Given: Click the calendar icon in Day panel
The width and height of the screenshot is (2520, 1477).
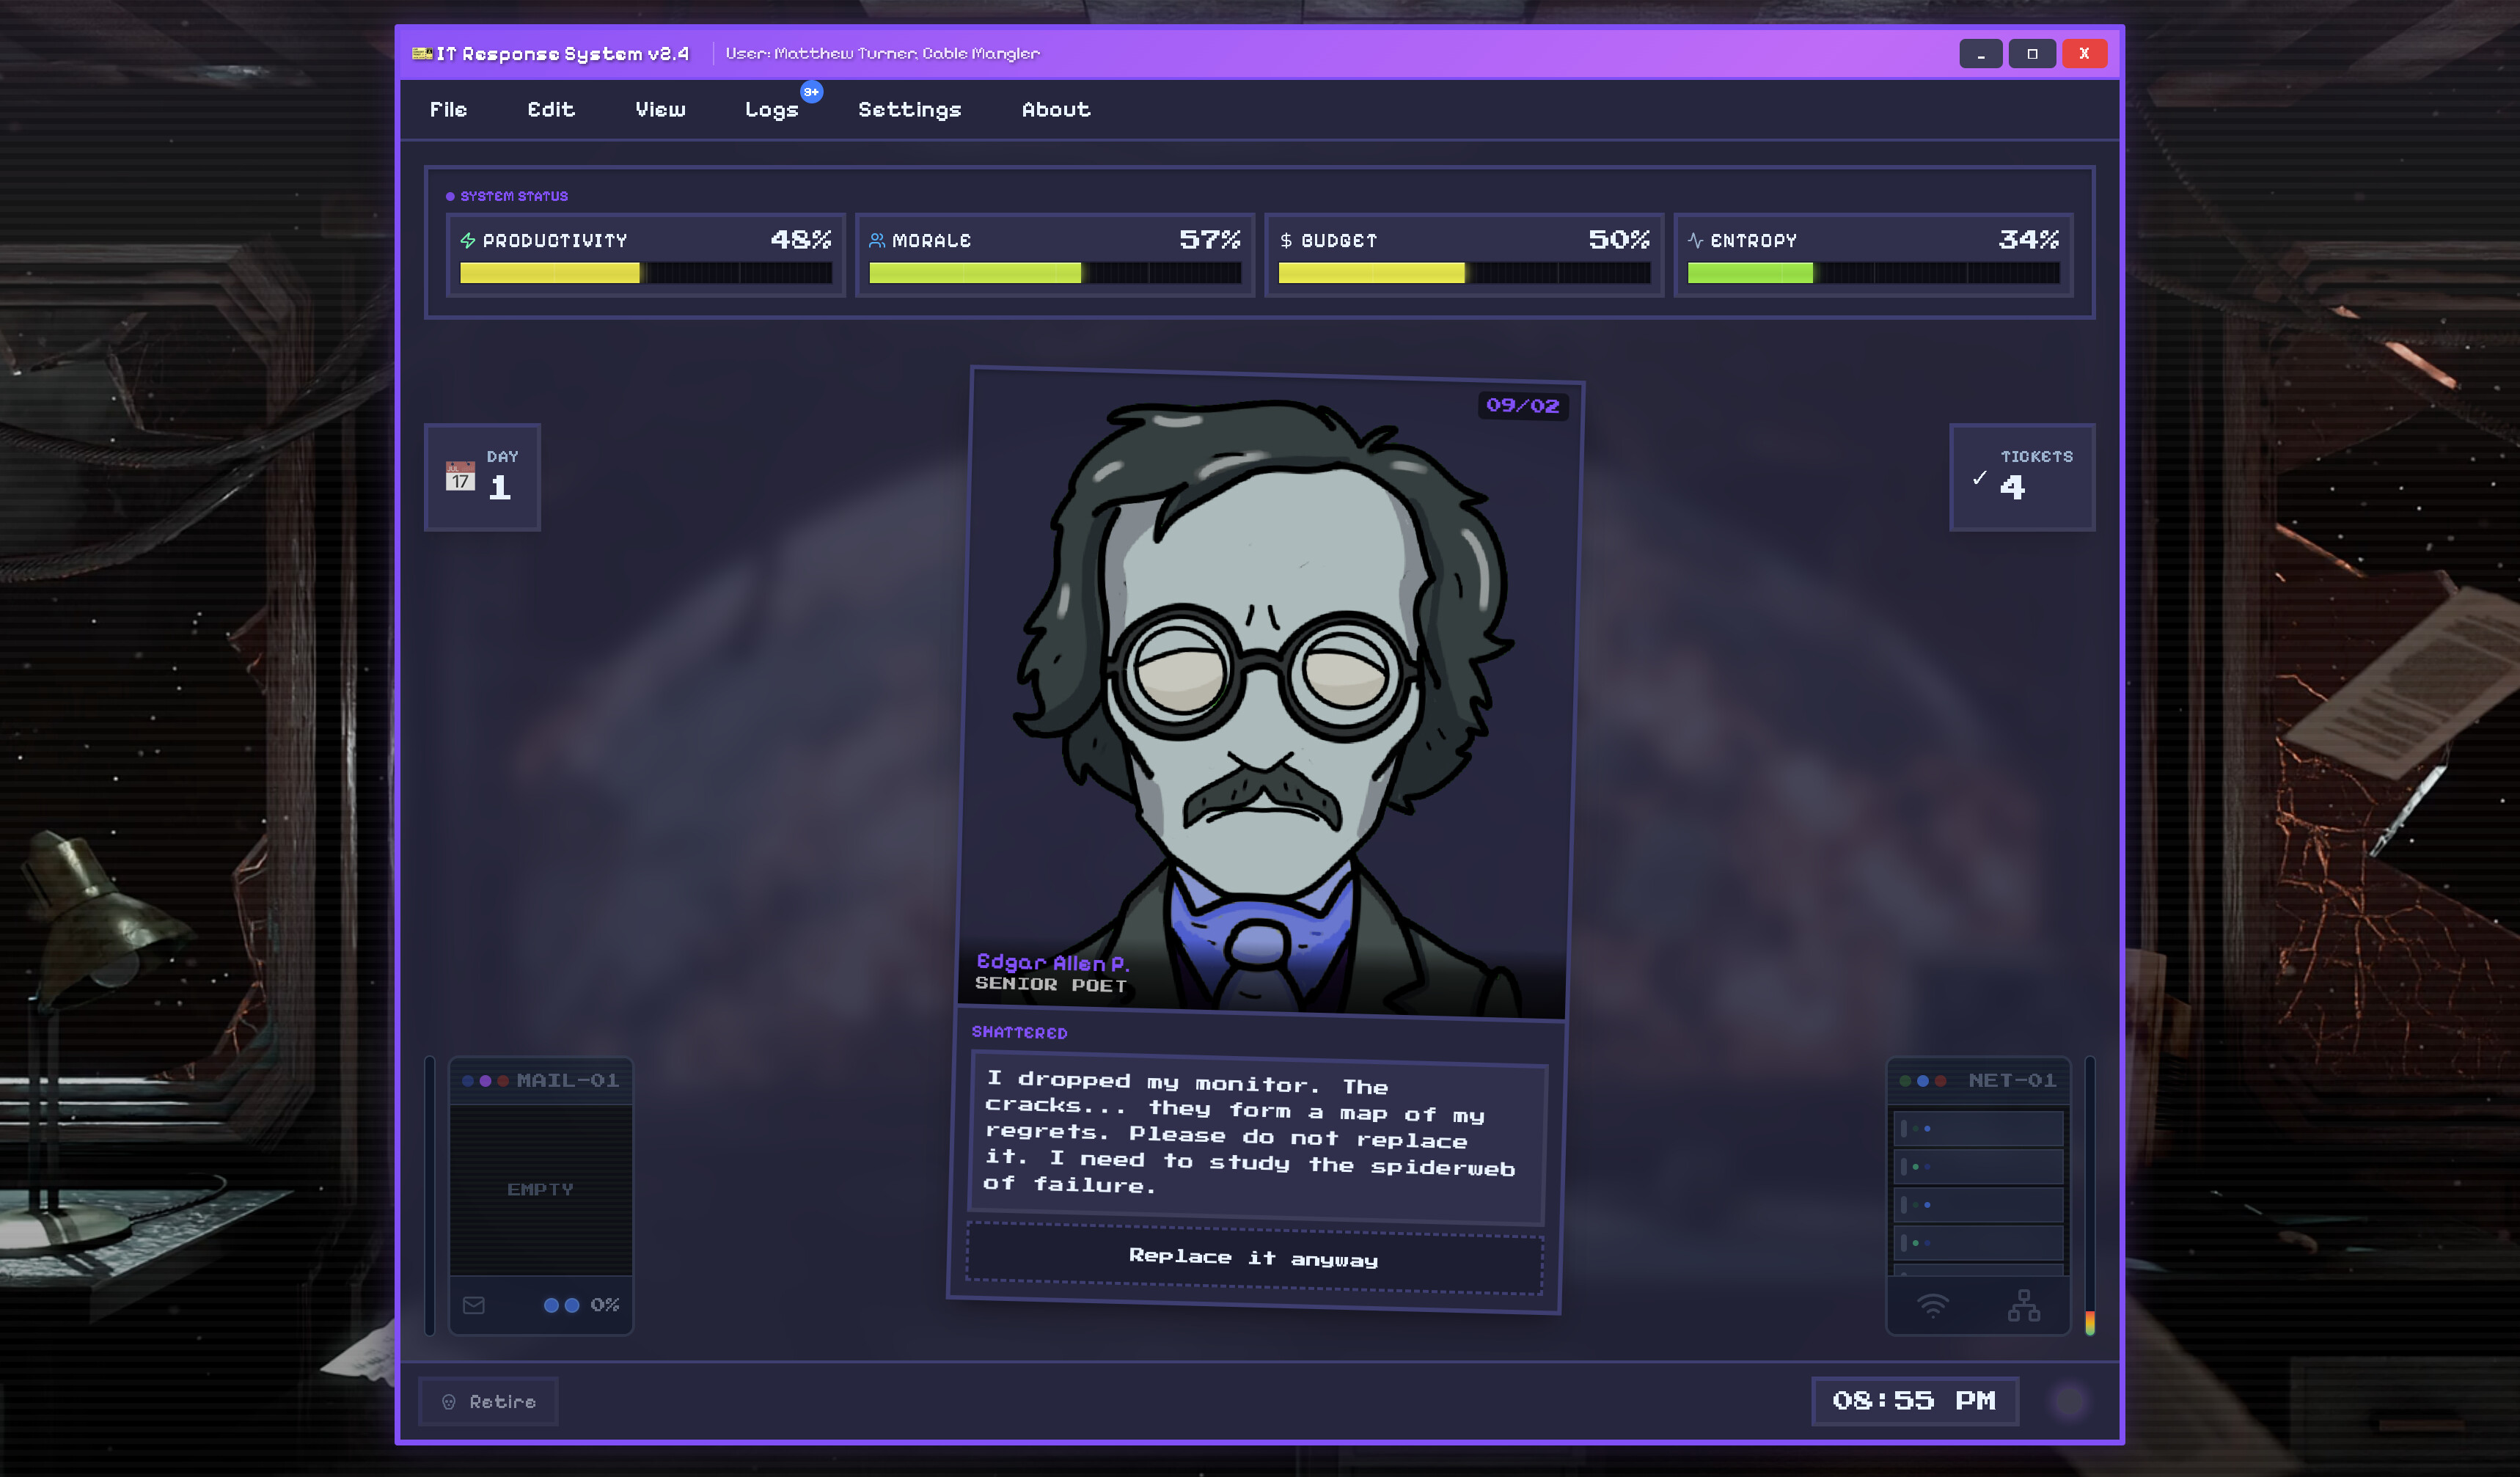Looking at the screenshot, I should pos(460,476).
